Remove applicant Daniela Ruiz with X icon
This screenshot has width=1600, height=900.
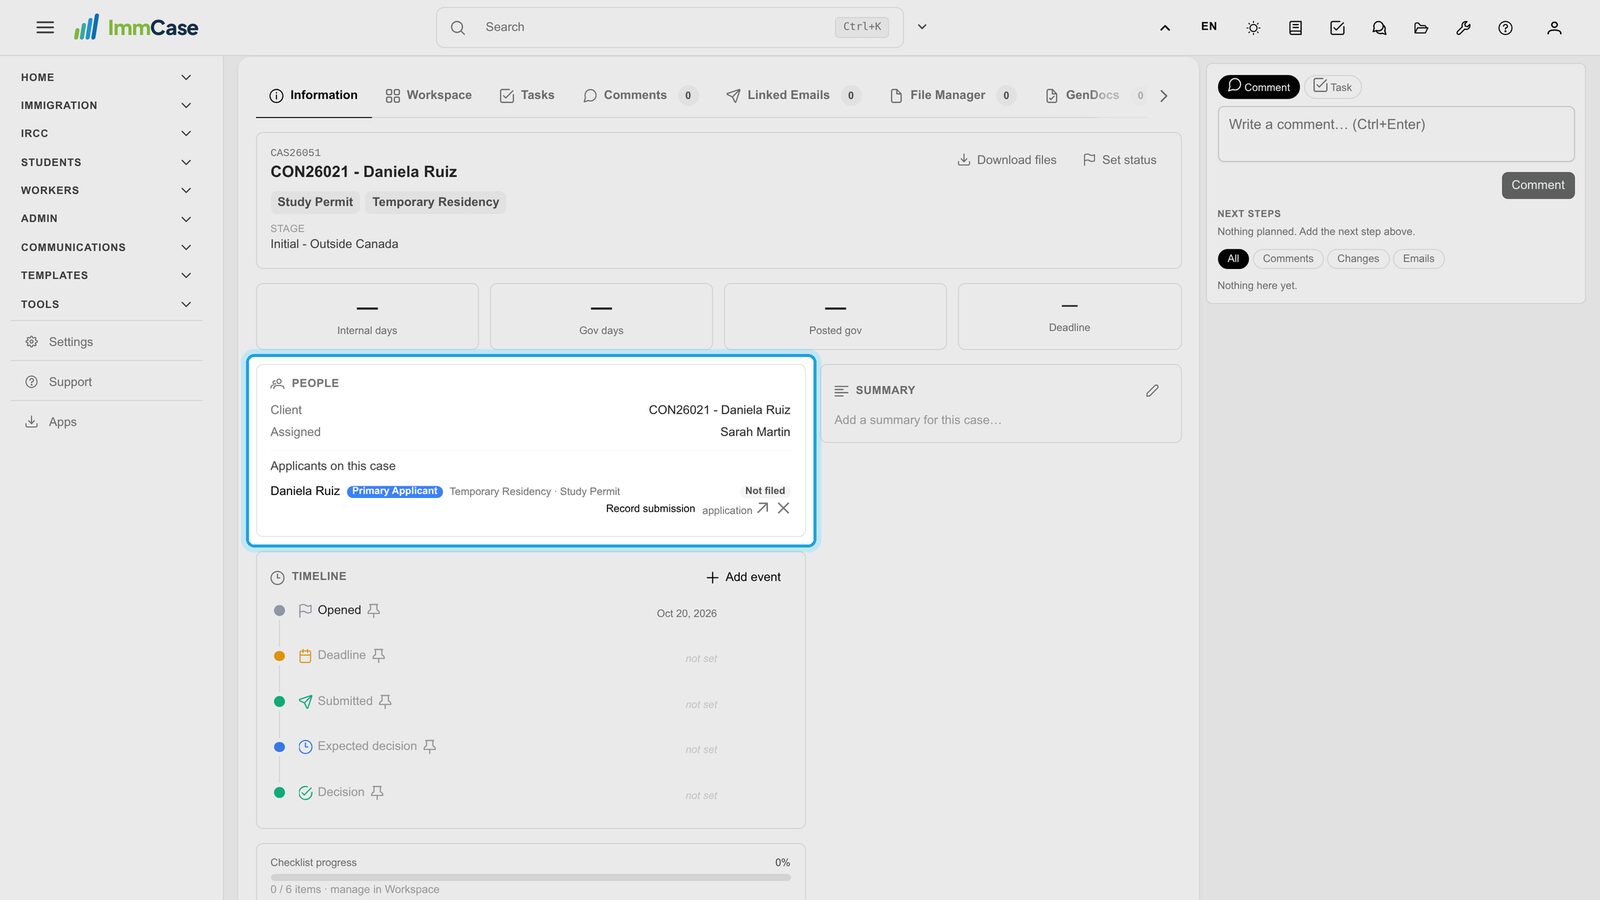tap(783, 508)
